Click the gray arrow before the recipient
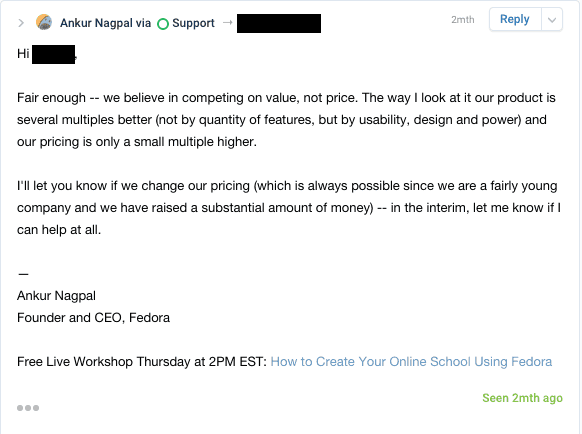Viewport: 582px width, 434px height. 228,23
